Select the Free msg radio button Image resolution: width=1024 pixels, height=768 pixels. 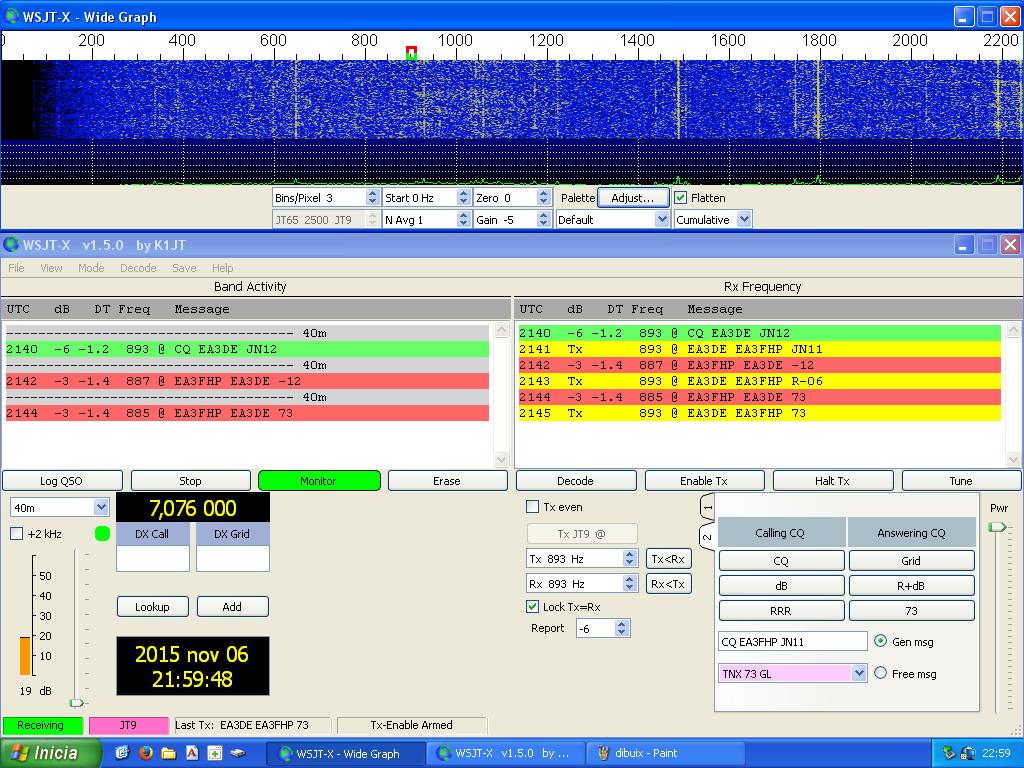coord(879,672)
